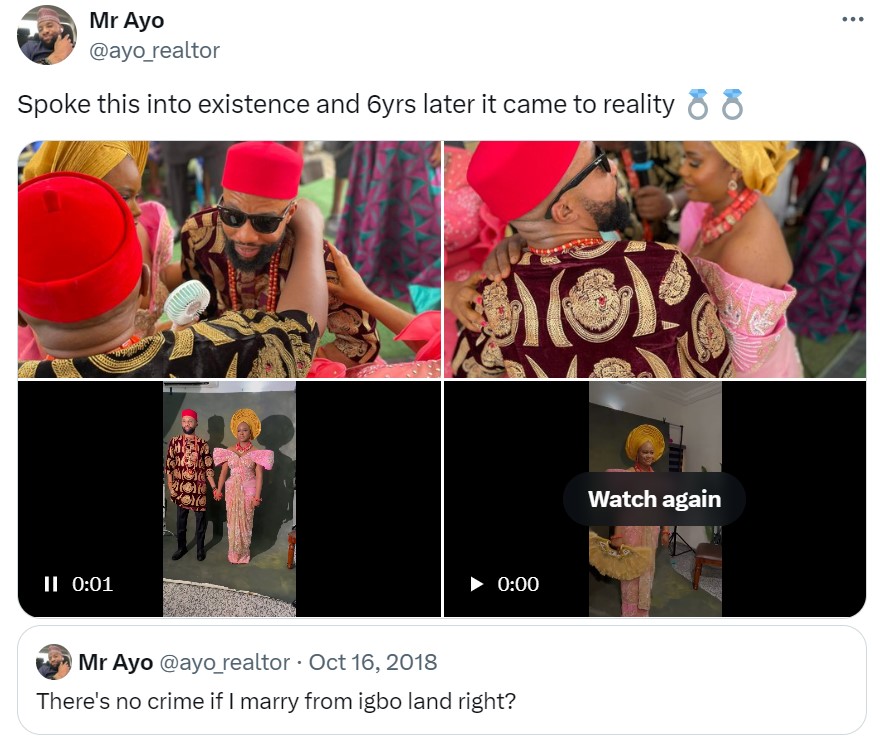Click the @ayo_realtor handle in quoted tweet
The height and width of the screenshot is (741, 880).
(x=225, y=662)
